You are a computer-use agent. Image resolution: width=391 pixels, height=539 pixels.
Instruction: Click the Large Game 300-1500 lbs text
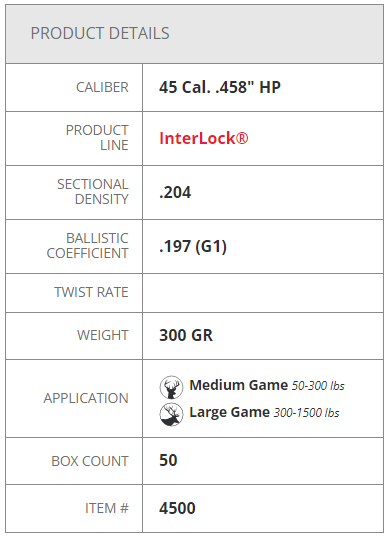264,412
